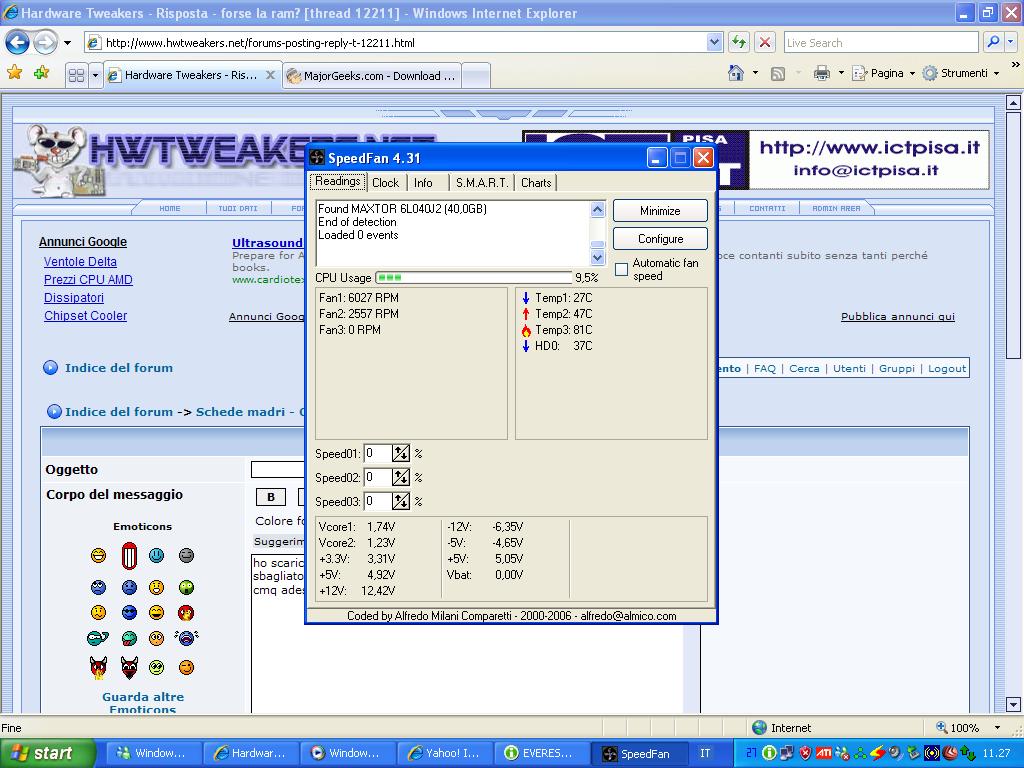
Task: Insert the winking orange emoticon
Action: coord(186,667)
